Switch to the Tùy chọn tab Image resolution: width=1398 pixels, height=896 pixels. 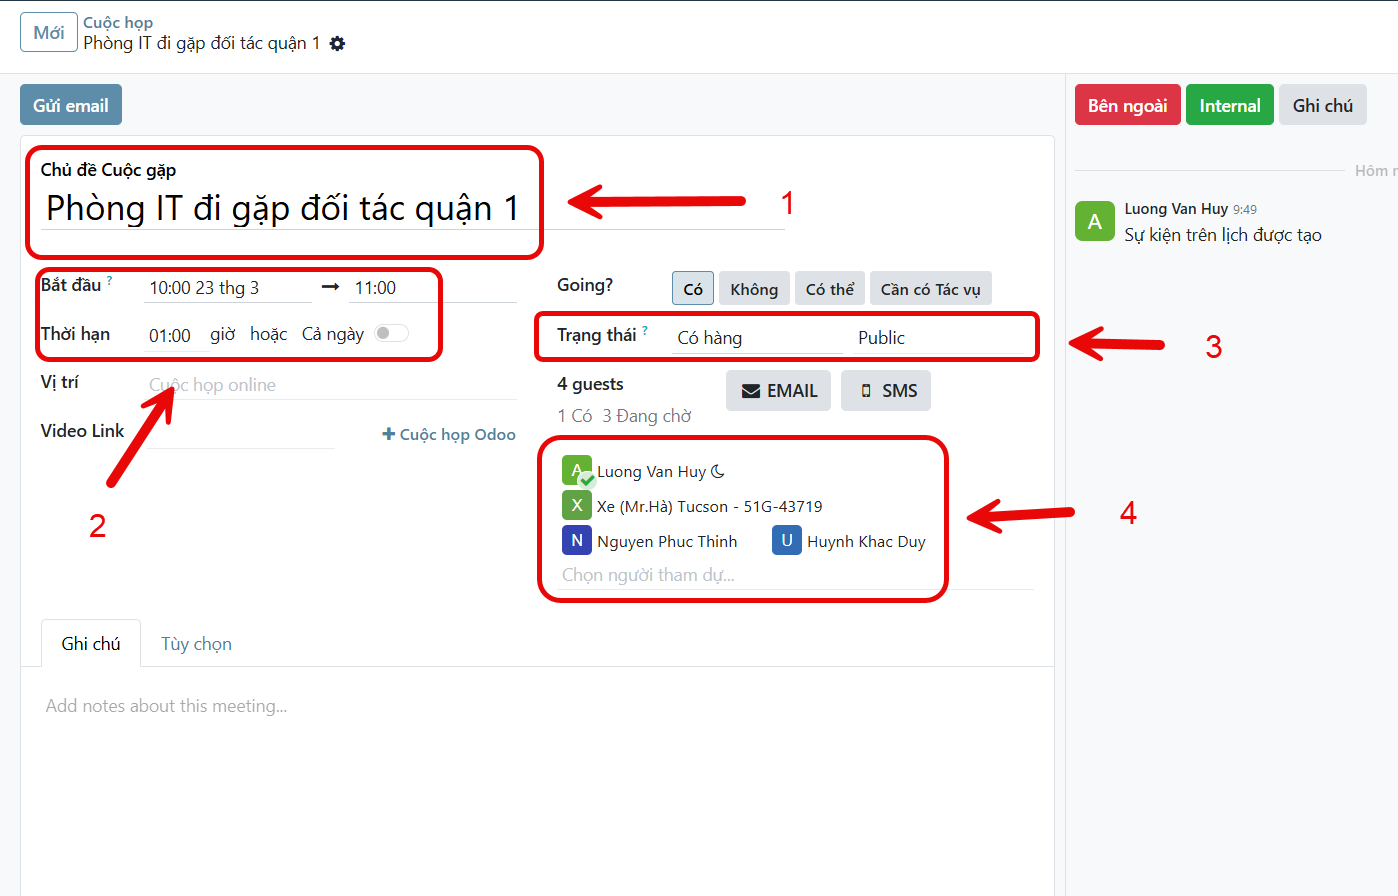pyautogui.click(x=196, y=644)
